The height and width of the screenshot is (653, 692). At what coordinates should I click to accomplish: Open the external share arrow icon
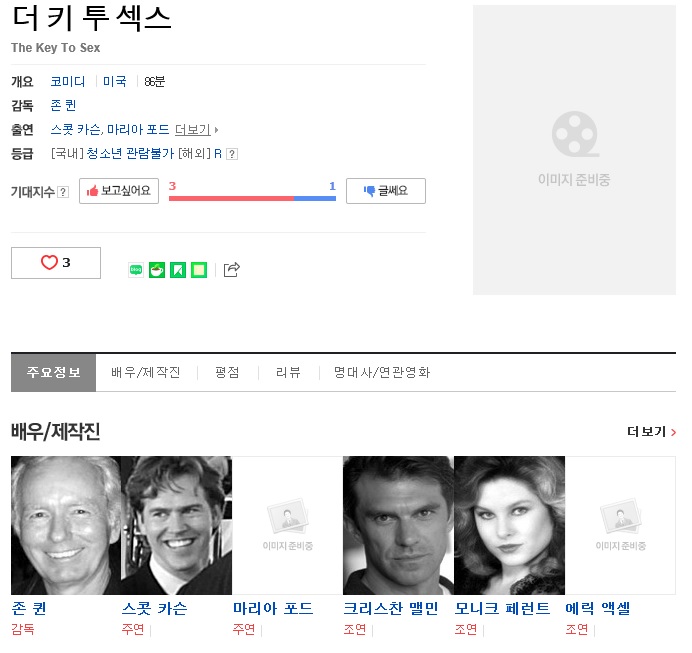232,269
